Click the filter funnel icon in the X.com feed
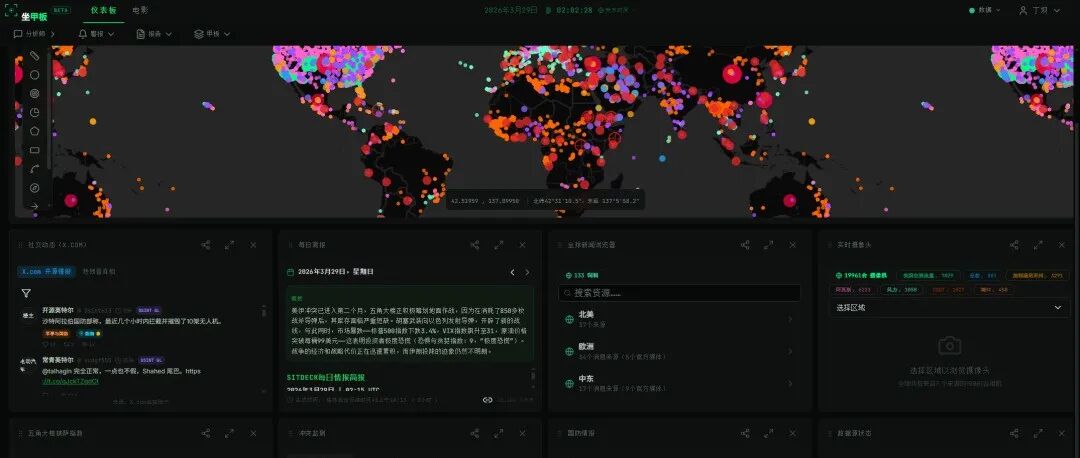 (25, 293)
